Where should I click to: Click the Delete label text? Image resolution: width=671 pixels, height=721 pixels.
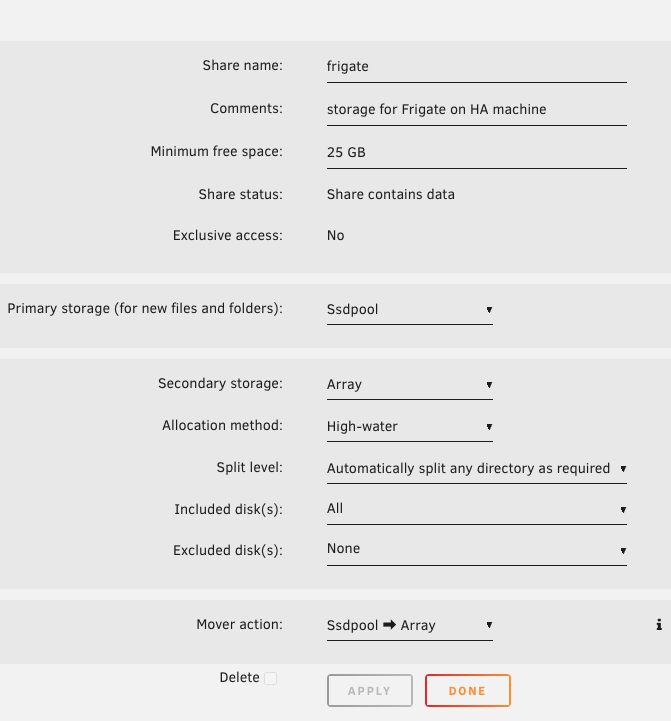[239, 678]
